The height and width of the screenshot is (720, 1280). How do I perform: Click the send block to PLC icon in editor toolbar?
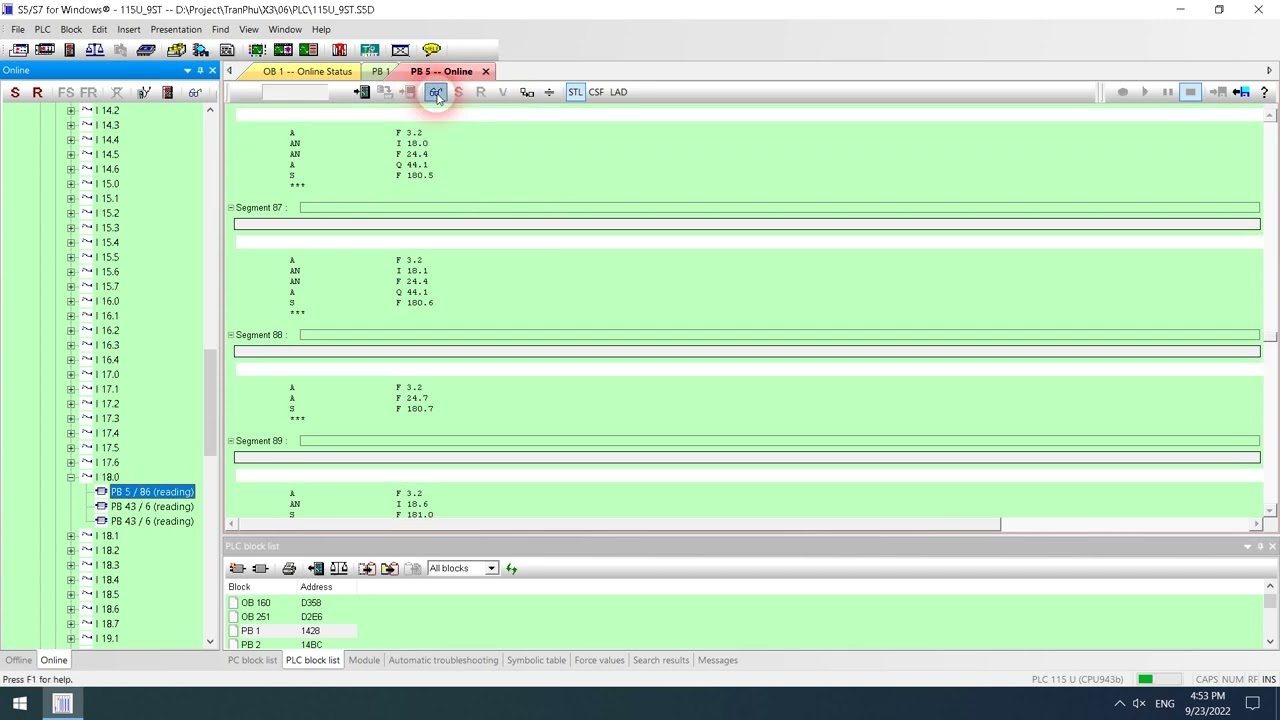coord(362,92)
